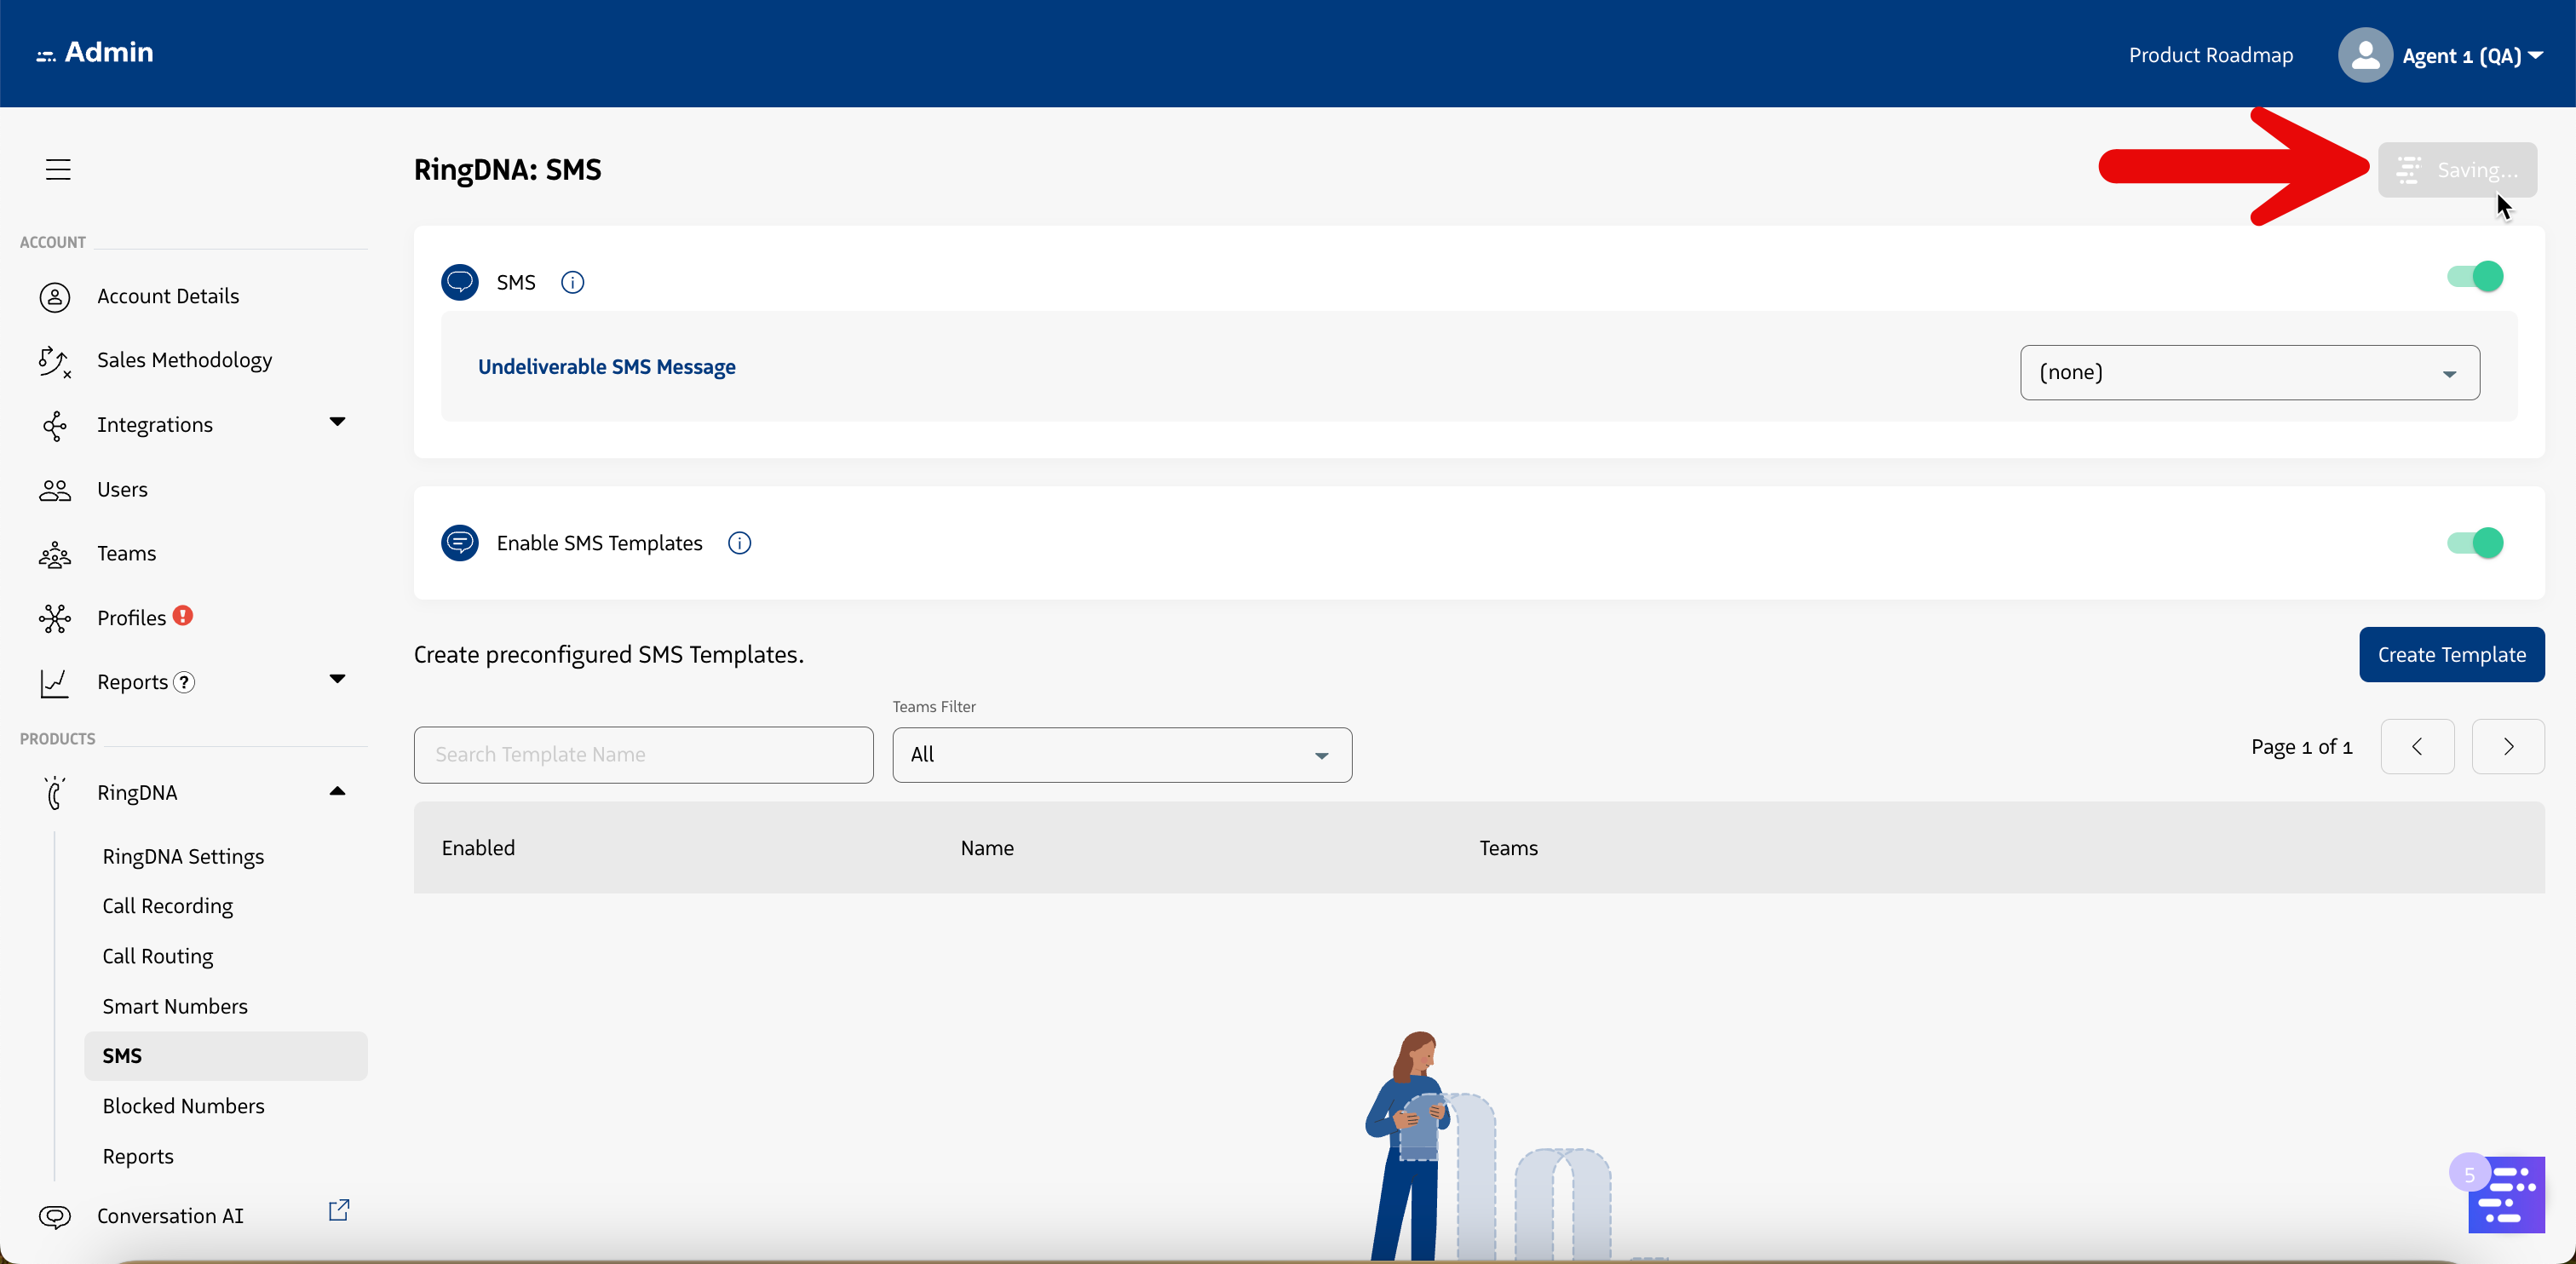Click the Reports help question mark icon

(x=184, y=682)
